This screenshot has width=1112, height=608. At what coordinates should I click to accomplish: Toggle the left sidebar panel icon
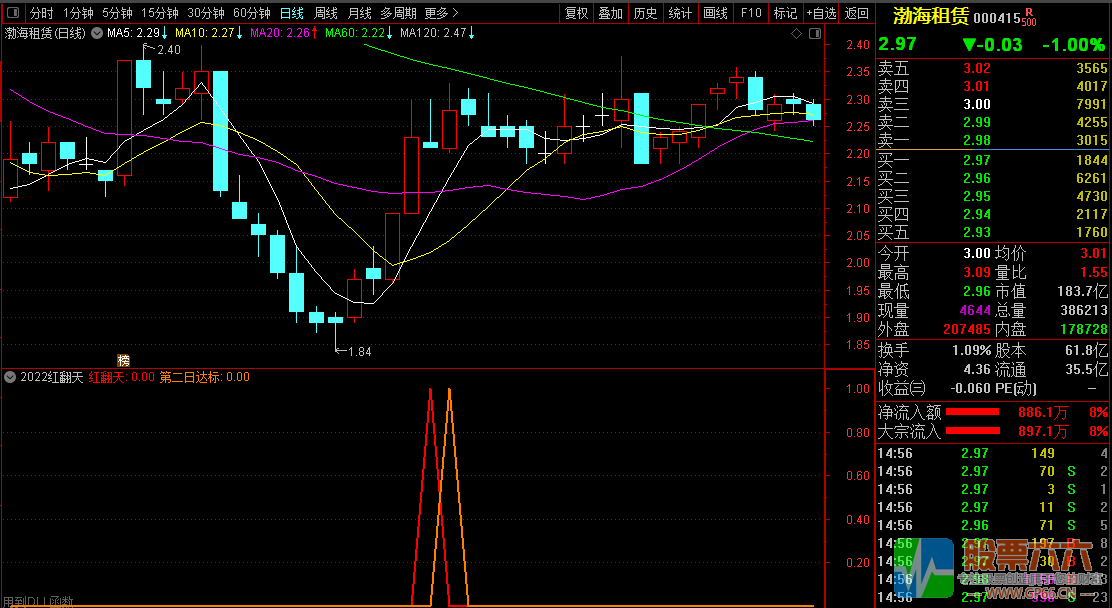click(x=12, y=13)
